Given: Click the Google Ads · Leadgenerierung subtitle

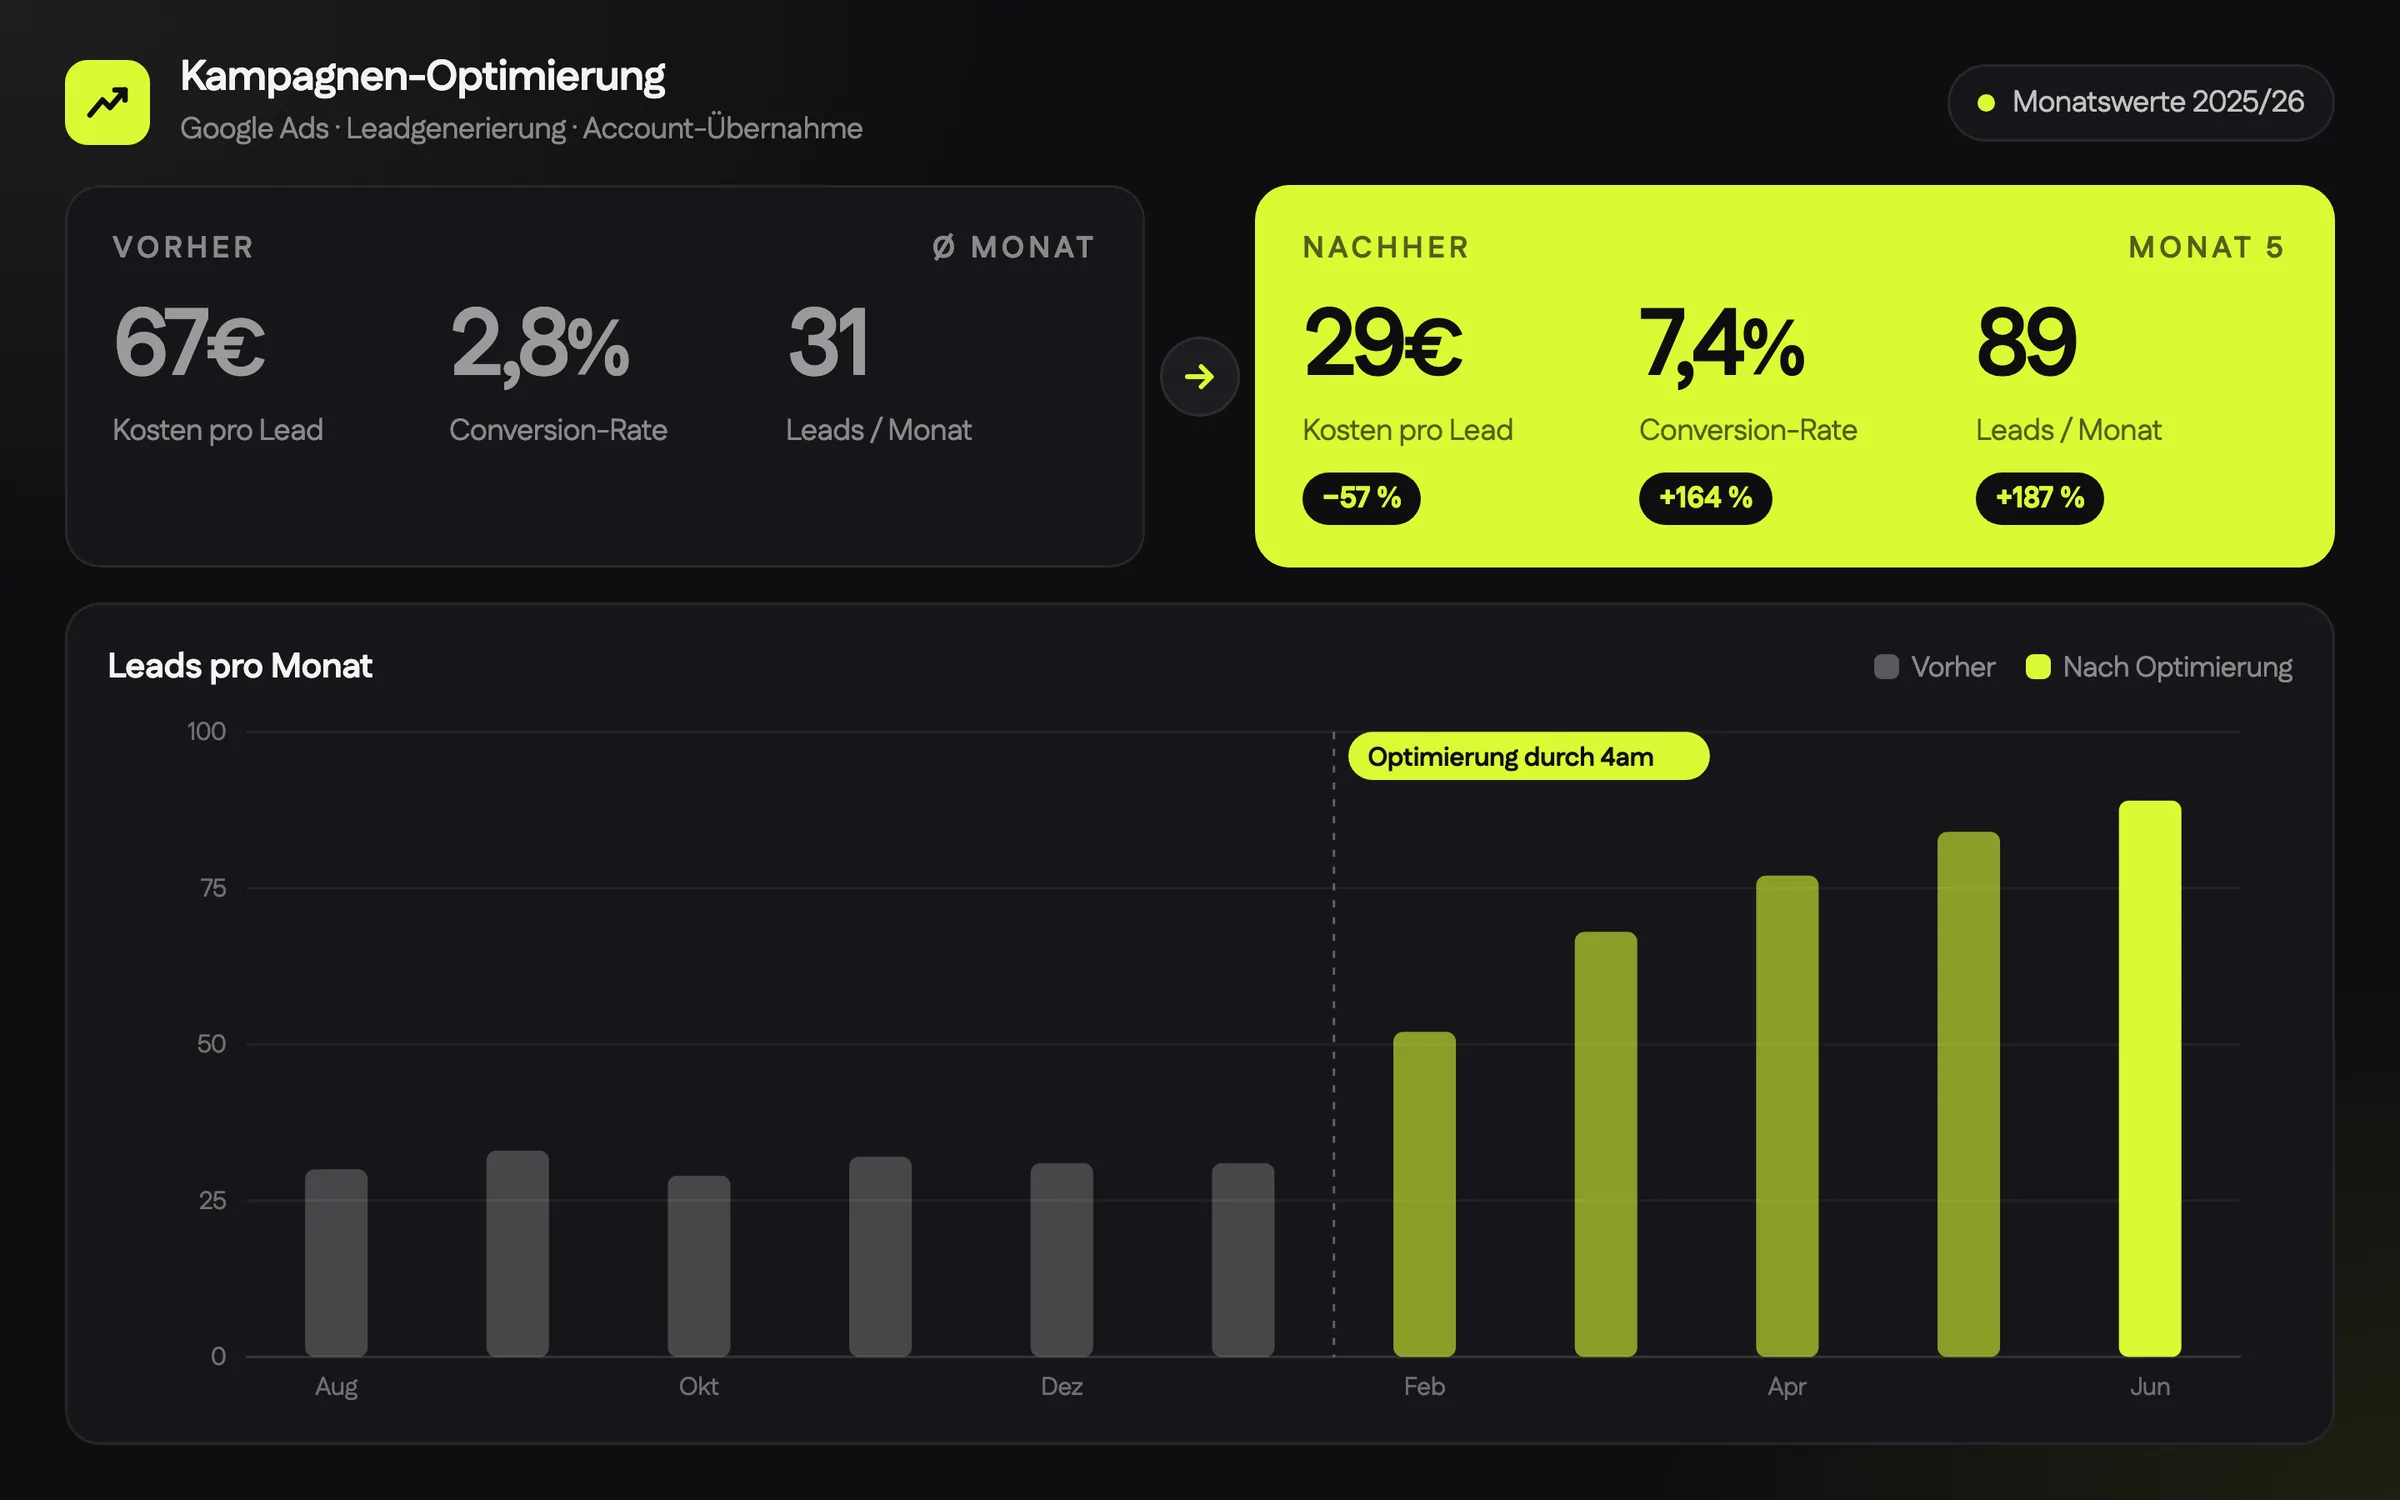Looking at the screenshot, I should click(521, 128).
